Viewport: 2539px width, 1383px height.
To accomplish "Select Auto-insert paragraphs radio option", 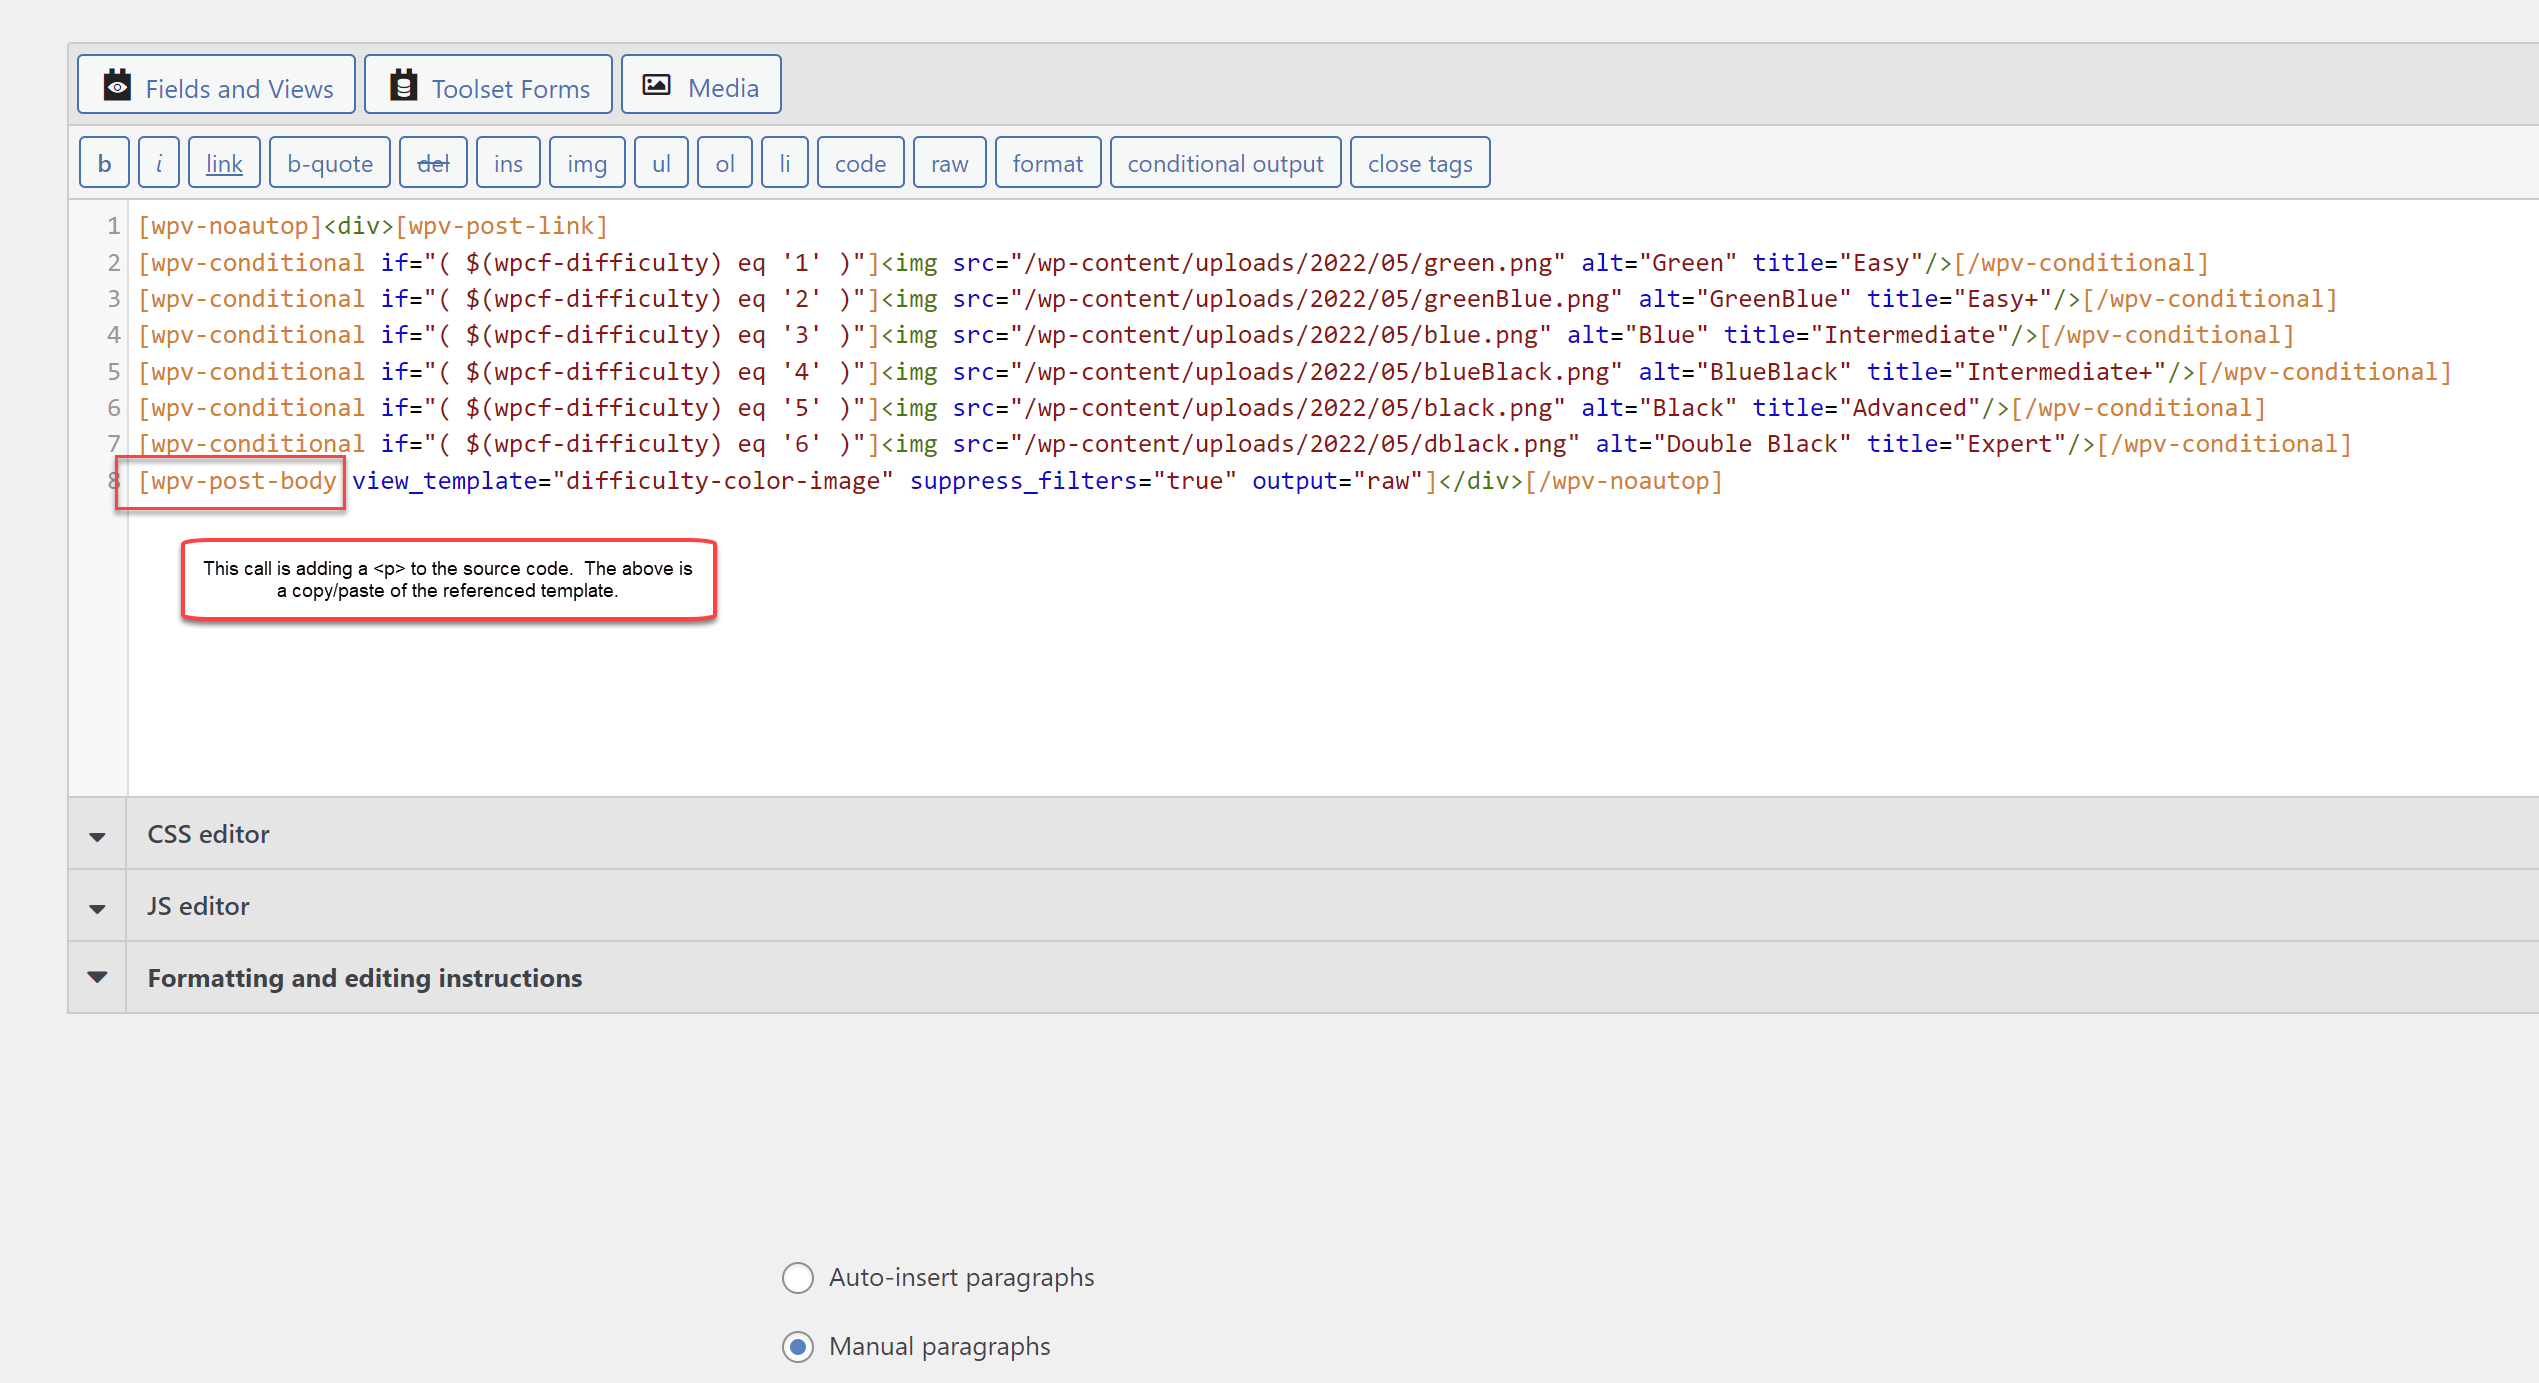I will [x=797, y=1277].
